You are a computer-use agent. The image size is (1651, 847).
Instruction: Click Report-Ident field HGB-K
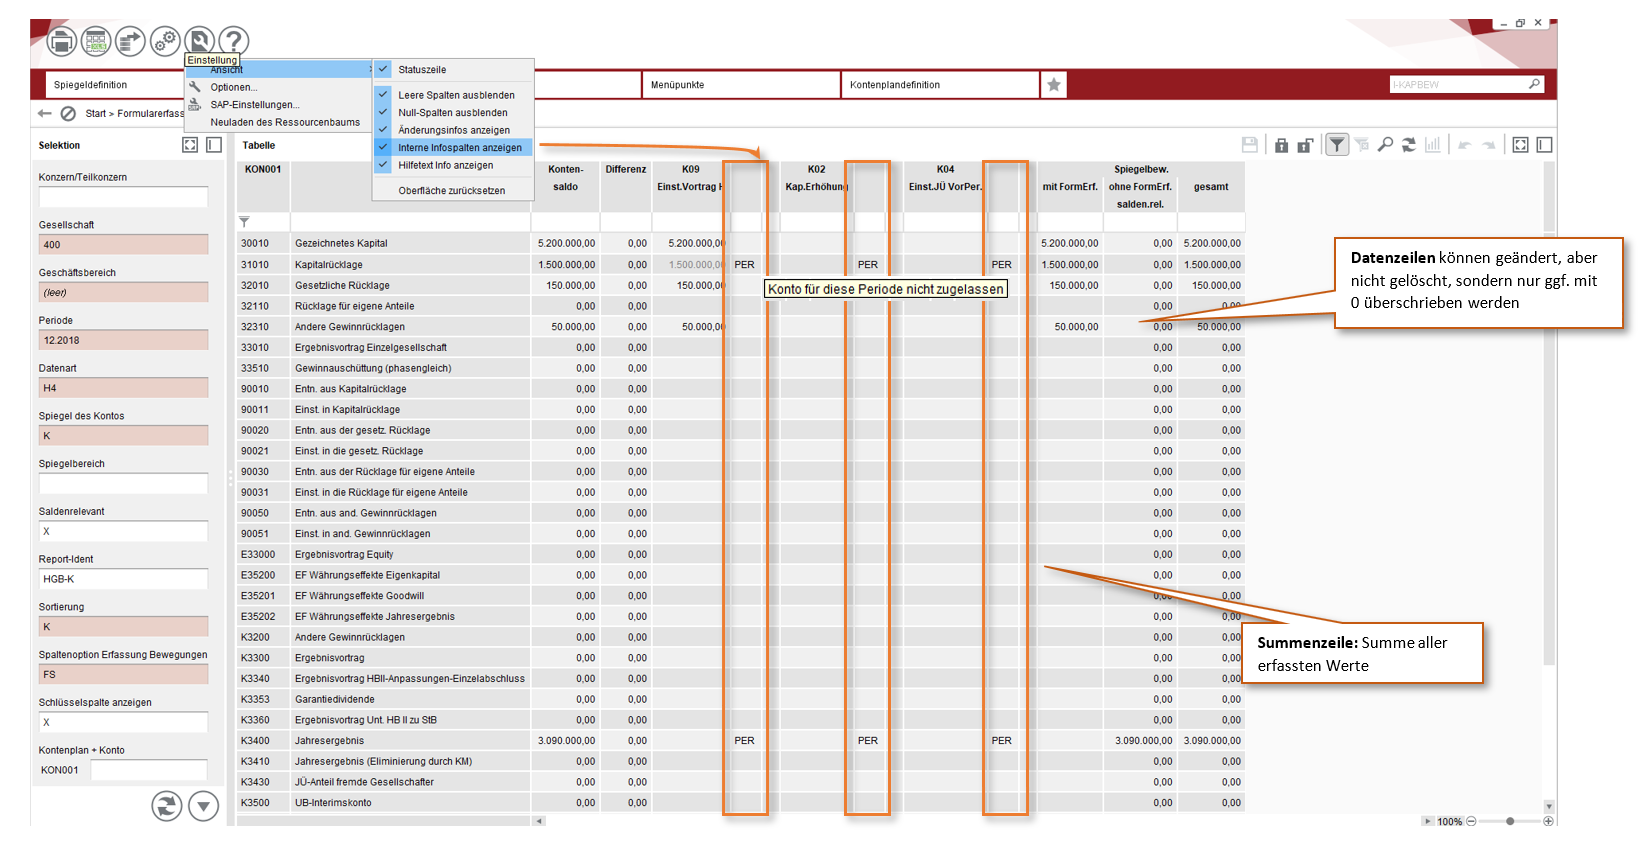[x=124, y=579]
